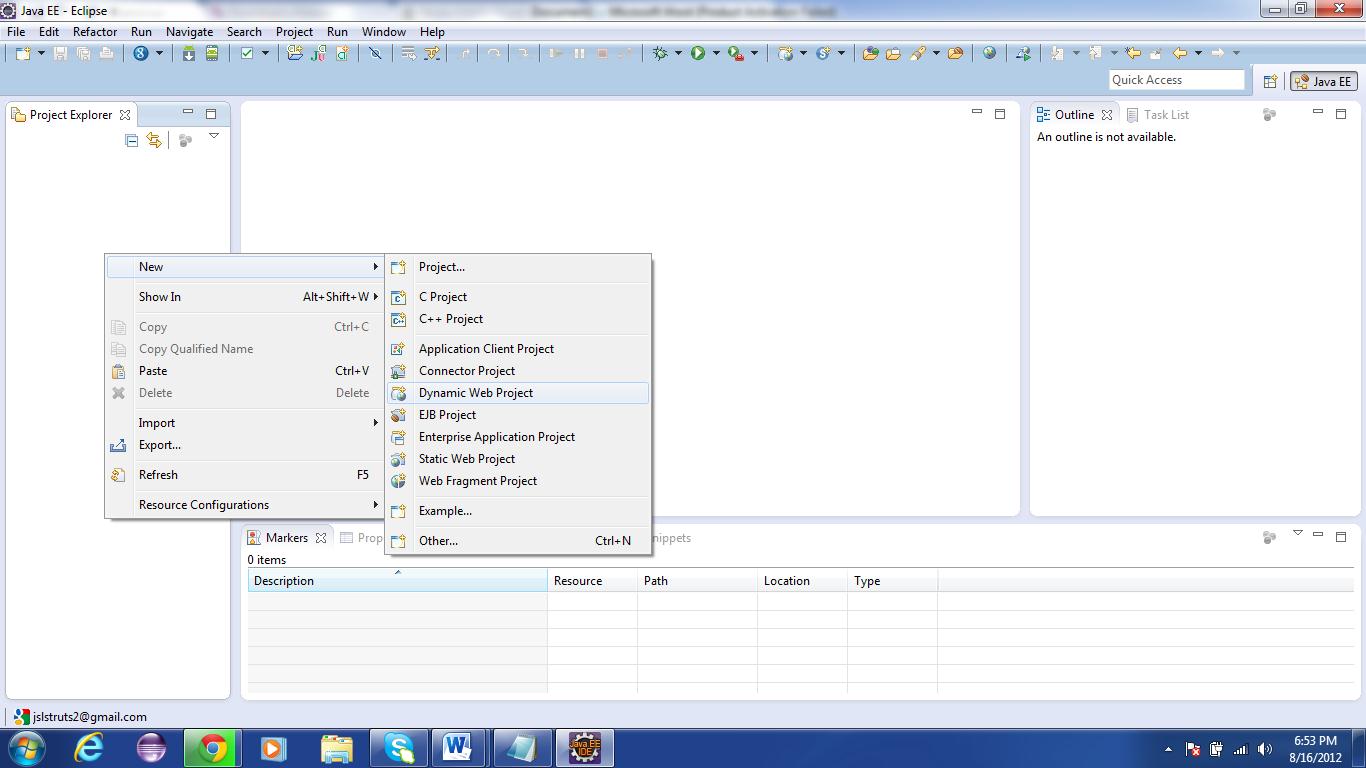Click Export... in the context menu

point(245,445)
